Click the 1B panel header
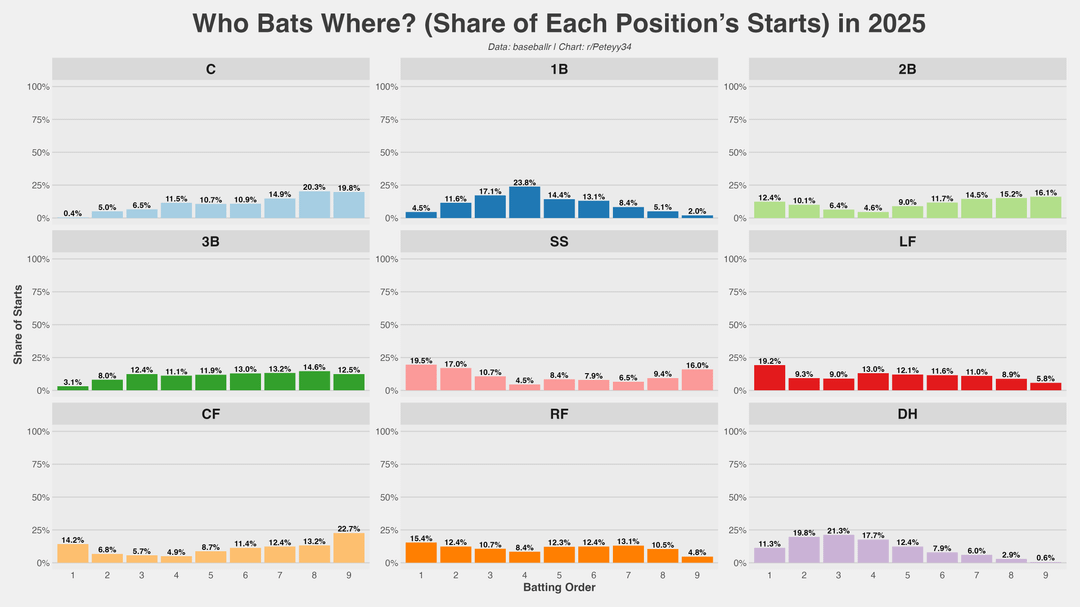Viewport: 1080px width, 607px height. tap(559, 69)
